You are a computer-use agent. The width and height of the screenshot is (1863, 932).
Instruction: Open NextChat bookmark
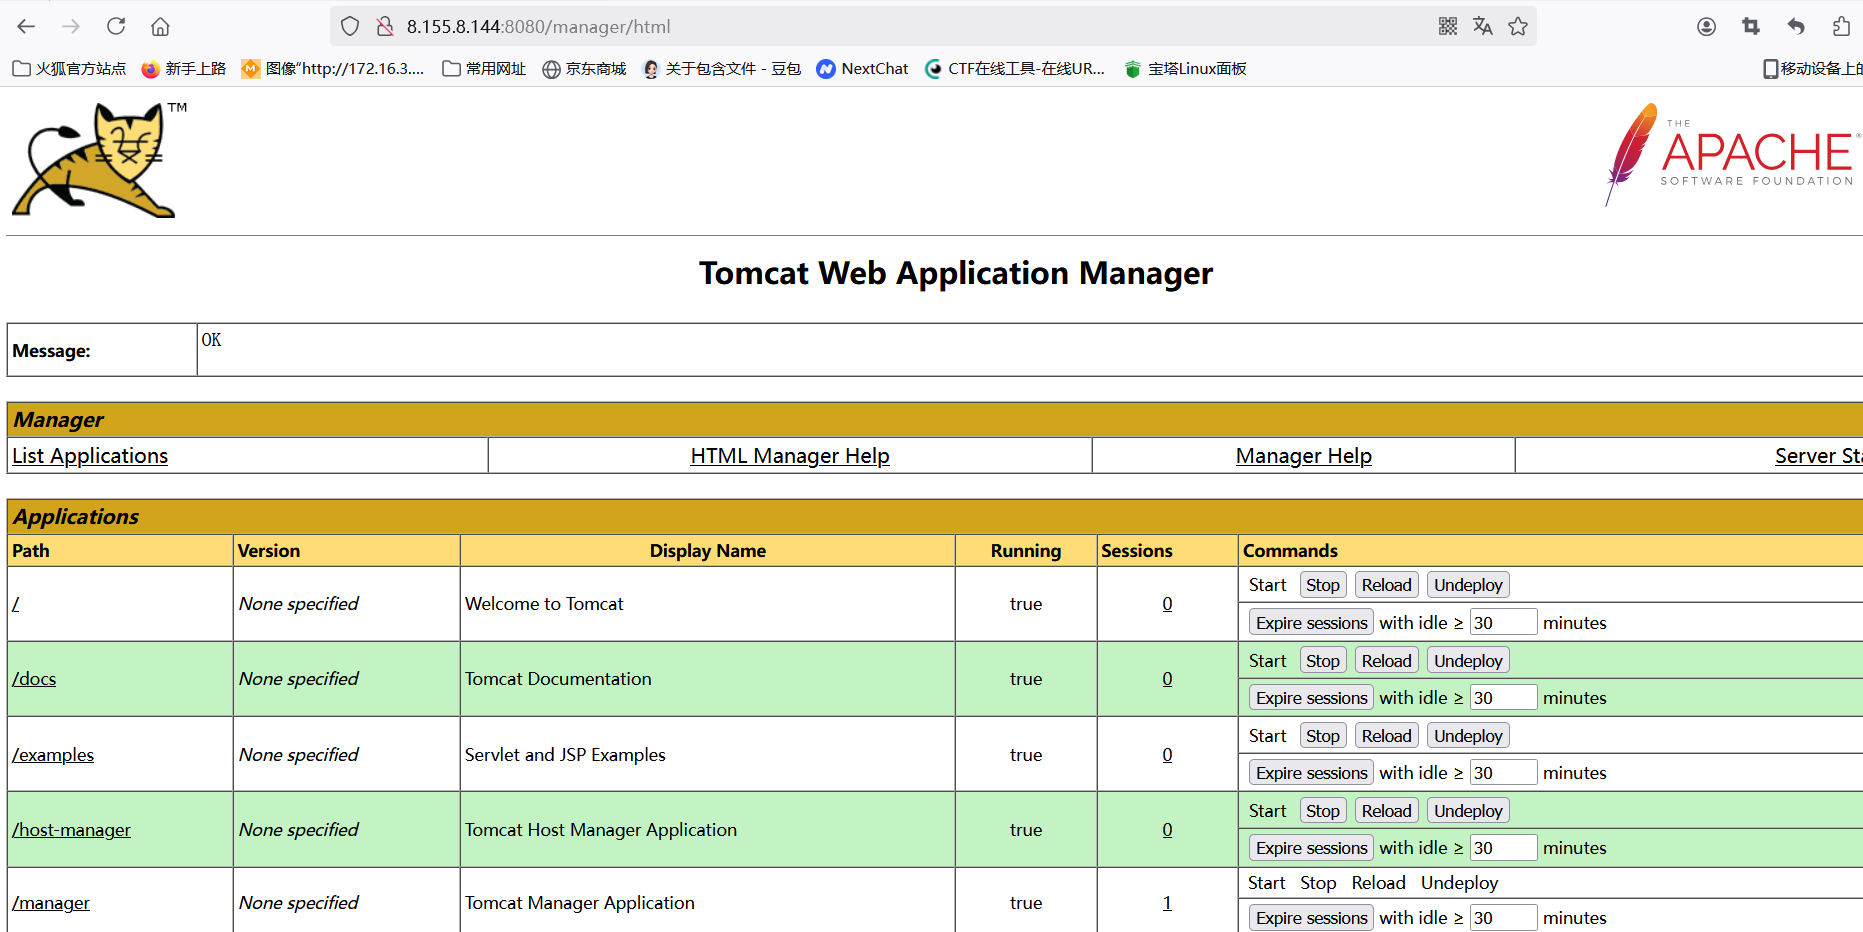tap(862, 69)
